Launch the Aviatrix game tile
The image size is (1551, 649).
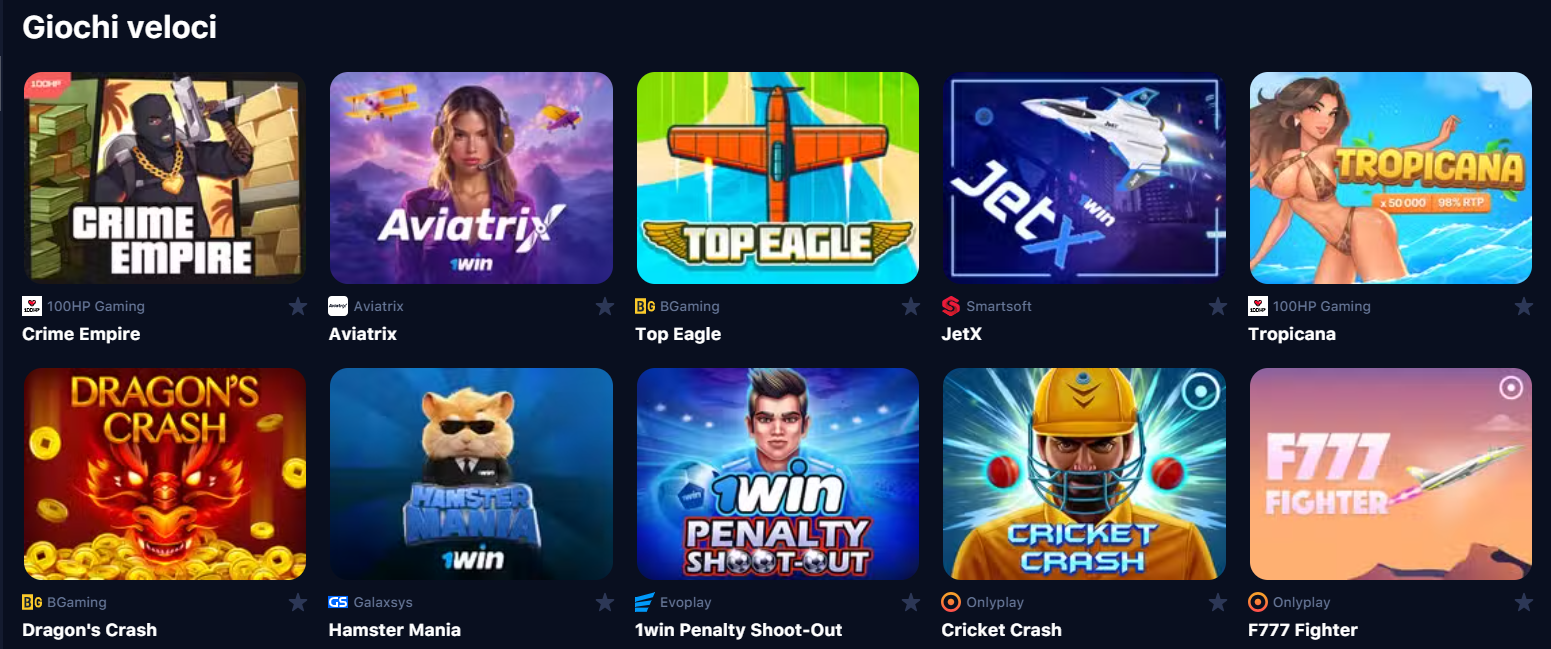[x=471, y=178]
